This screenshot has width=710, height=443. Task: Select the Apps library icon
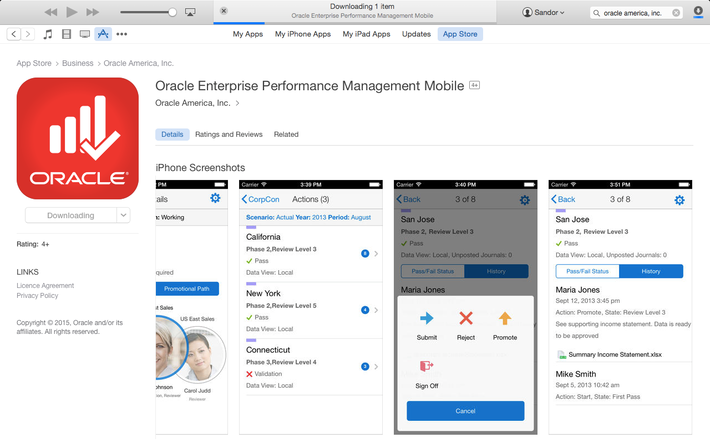click(103, 34)
